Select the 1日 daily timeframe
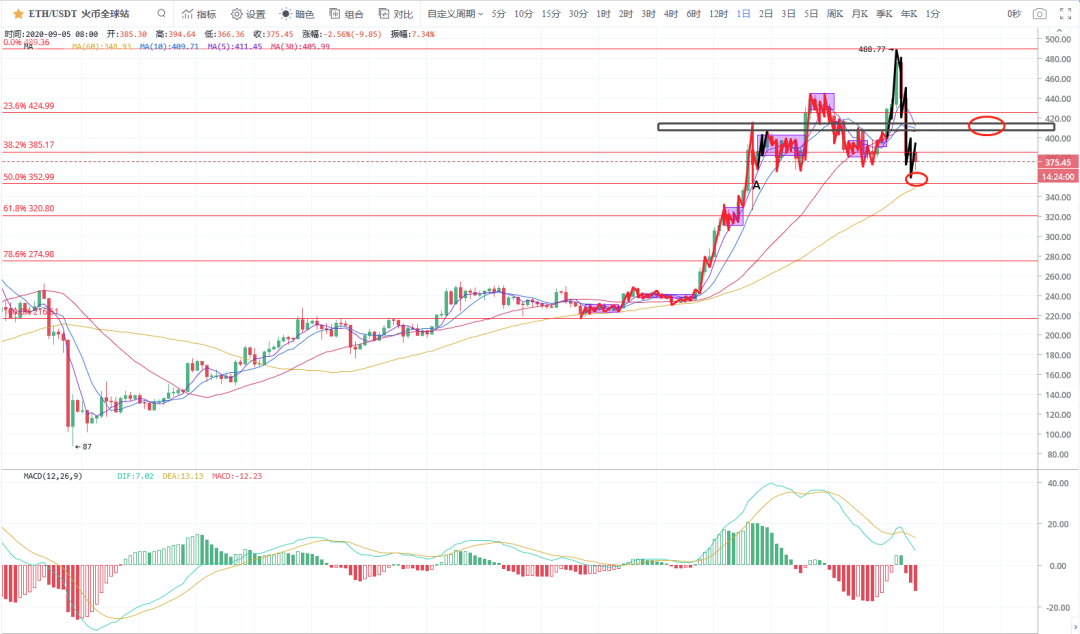1080x634 pixels. pyautogui.click(x=743, y=14)
